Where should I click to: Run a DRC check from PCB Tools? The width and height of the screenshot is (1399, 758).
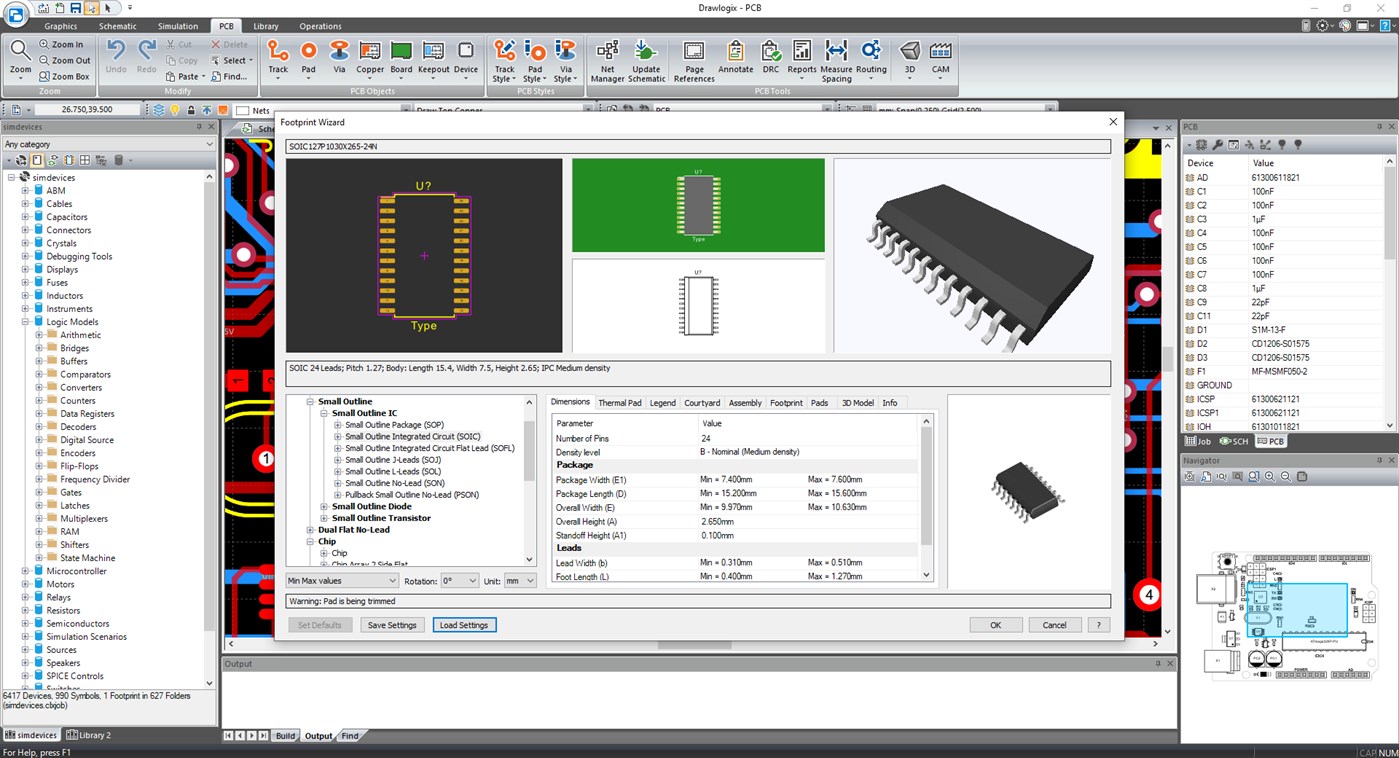[770, 57]
